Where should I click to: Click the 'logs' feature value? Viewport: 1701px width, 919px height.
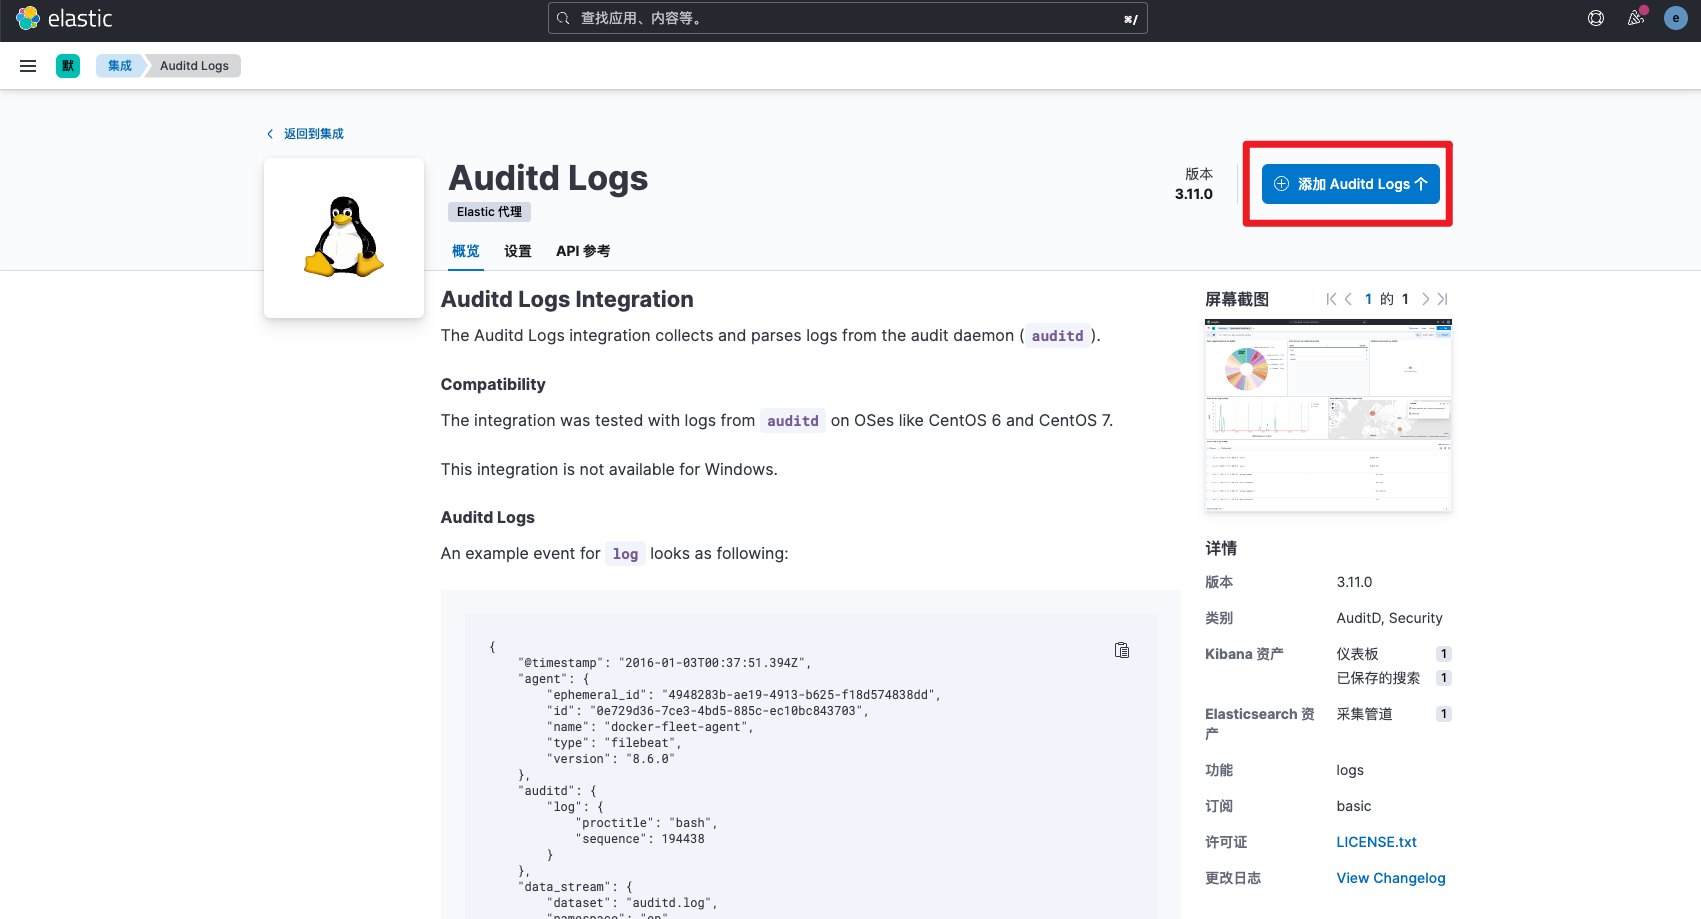coord(1350,770)
